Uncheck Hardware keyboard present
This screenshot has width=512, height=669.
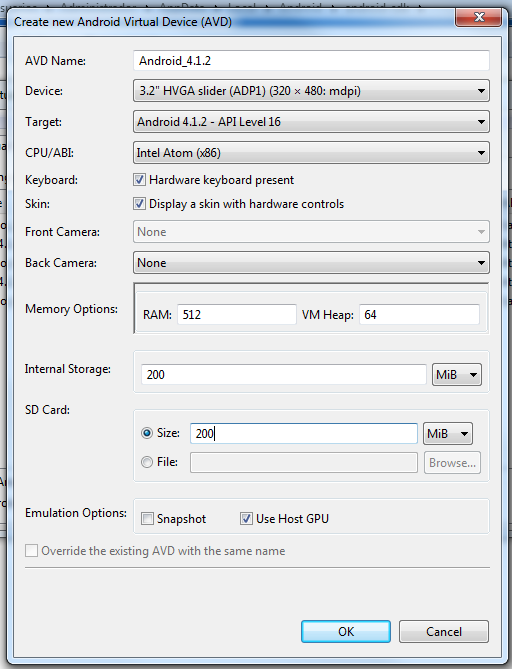[139, 180]
